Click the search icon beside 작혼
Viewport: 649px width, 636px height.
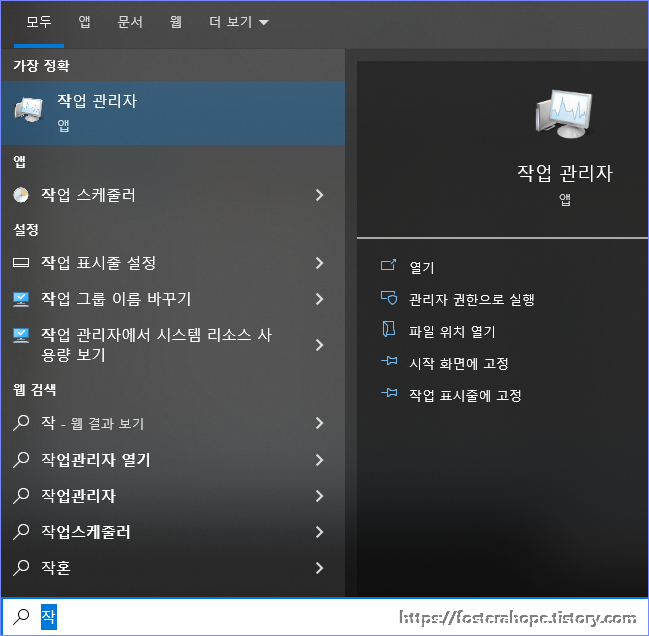pyautogui.click(x=21, y=568)
